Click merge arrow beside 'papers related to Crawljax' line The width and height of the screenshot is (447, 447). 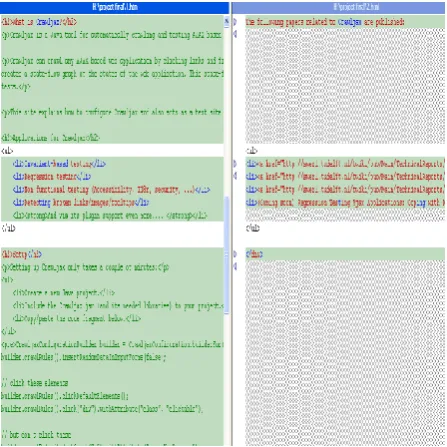[235, 22]
